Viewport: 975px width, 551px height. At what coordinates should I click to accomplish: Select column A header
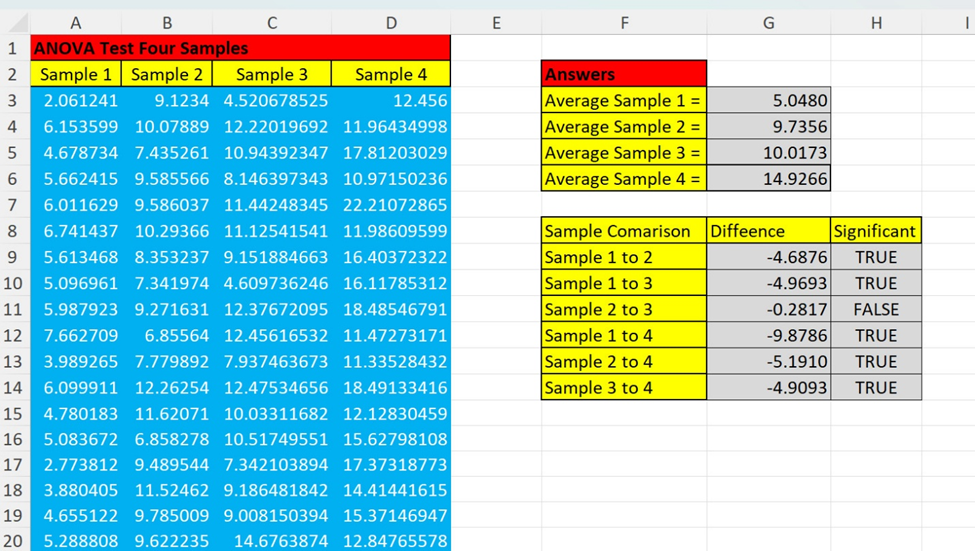pos(76,22)
